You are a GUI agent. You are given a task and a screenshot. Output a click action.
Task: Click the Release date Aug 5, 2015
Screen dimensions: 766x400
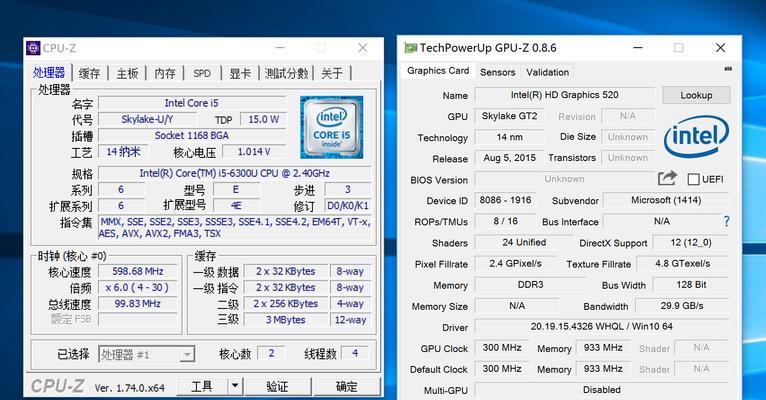(x=510, y=158)
